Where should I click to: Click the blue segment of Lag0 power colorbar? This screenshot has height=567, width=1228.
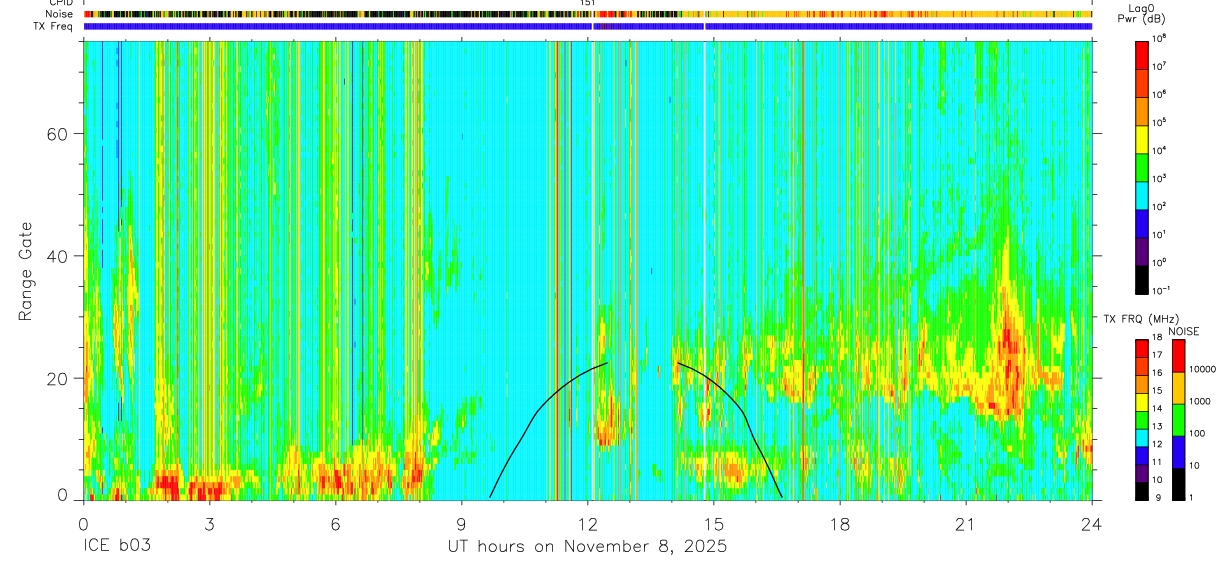coord(1142,221)
